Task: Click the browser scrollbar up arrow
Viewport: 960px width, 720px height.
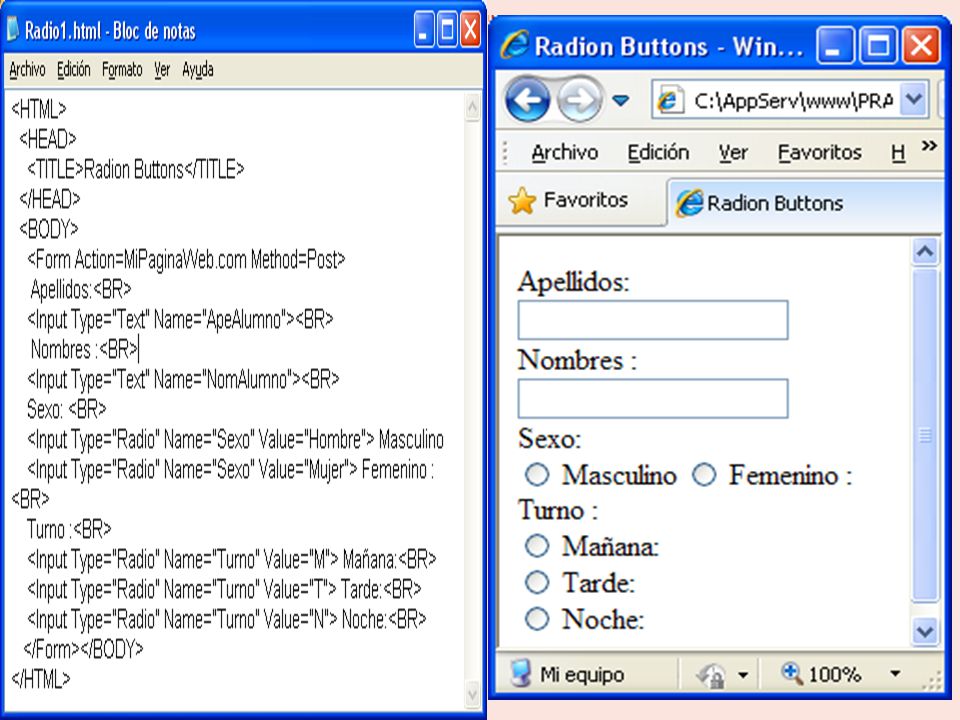Action: pos(925,251)
